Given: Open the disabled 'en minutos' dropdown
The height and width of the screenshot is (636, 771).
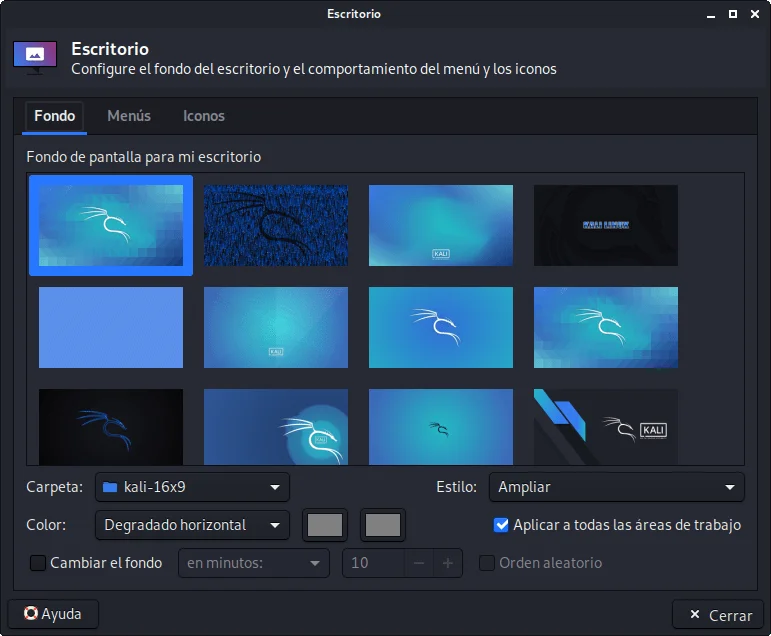Looking at the screenshot, I should pyautogui.click(x=254, y=563).
